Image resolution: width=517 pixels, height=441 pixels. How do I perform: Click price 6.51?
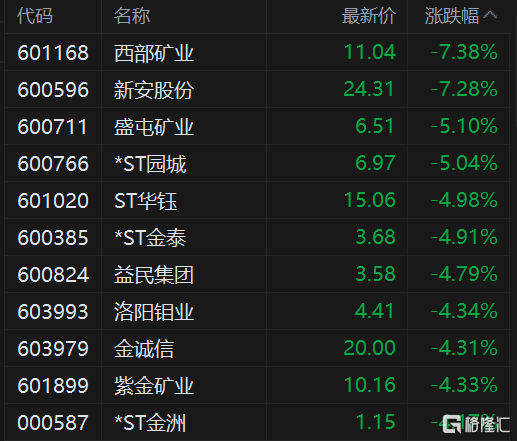click(375, 126)
